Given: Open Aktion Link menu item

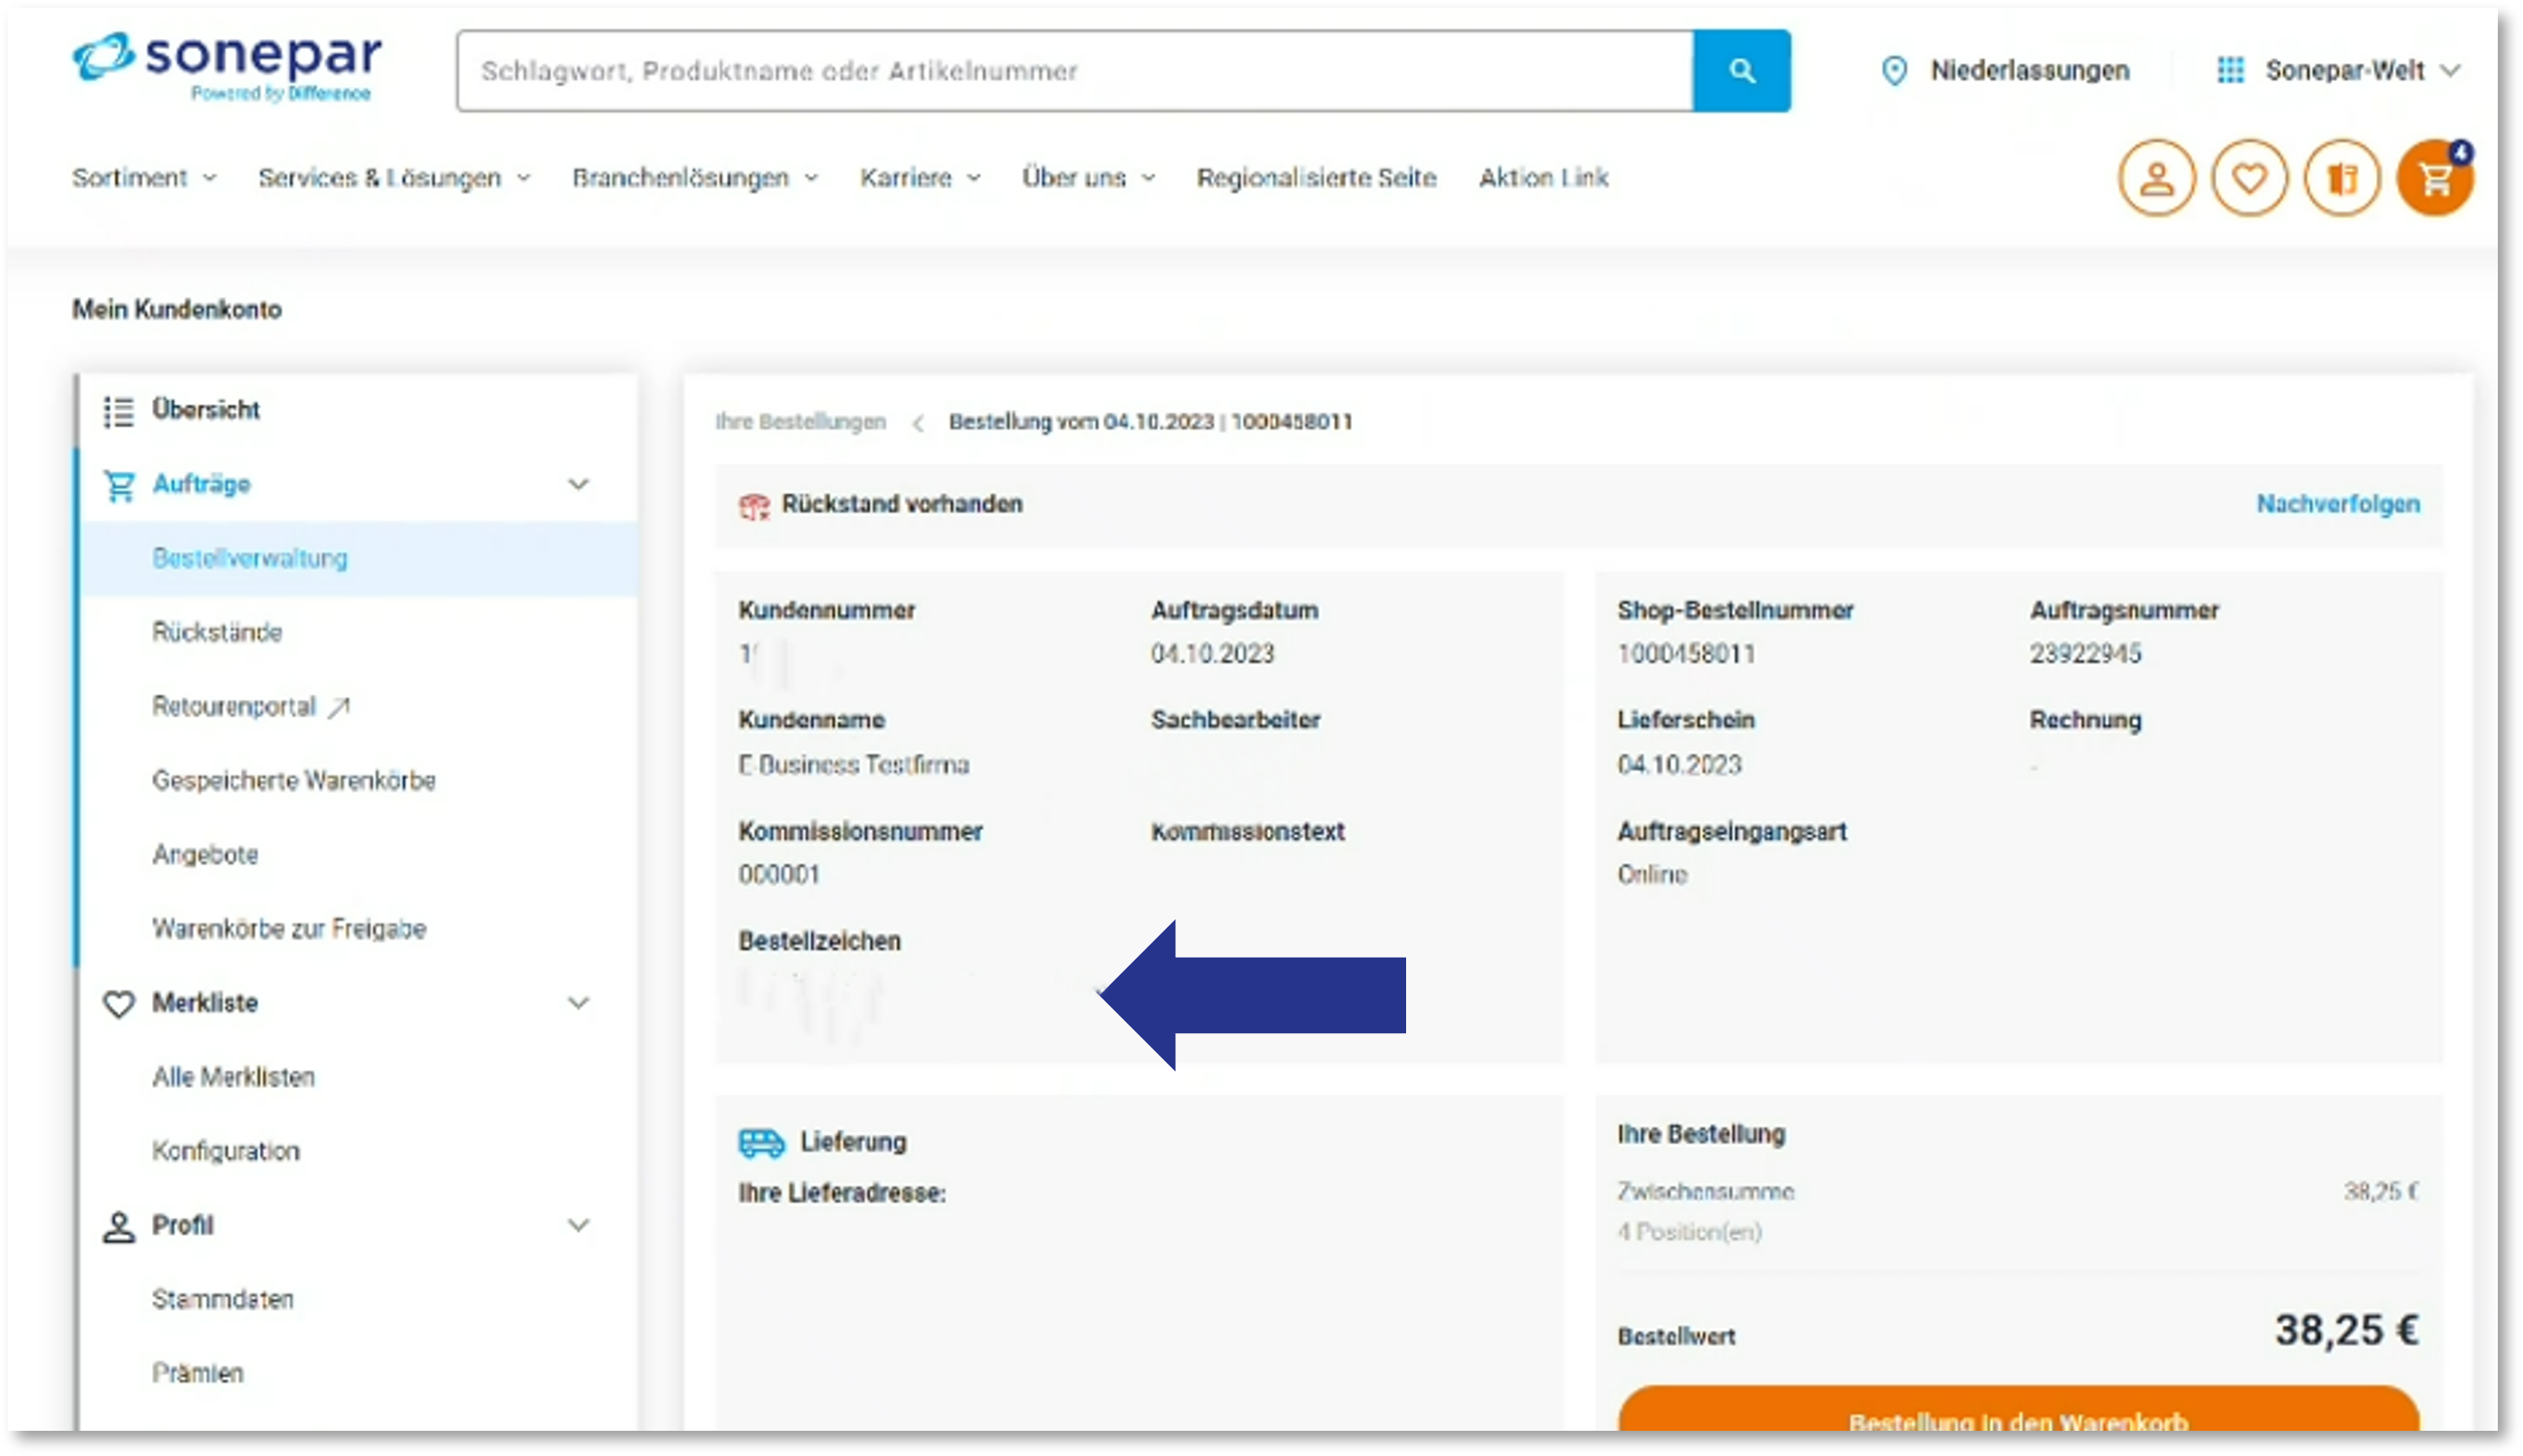Looking at the screenshot, I should pyautogui.click(x=1543, y=178).
